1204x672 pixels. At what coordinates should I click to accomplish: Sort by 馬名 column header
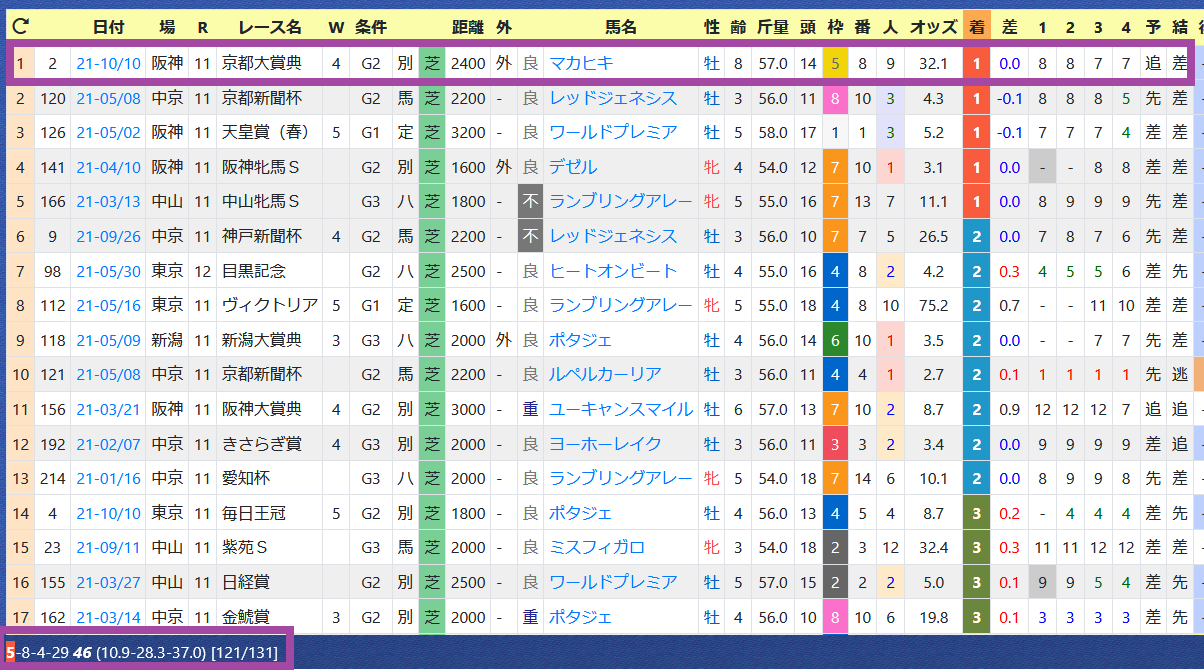click(621, 27)
